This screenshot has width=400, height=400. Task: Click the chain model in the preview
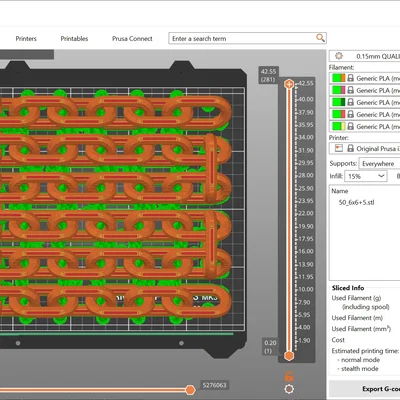[115, 207]
